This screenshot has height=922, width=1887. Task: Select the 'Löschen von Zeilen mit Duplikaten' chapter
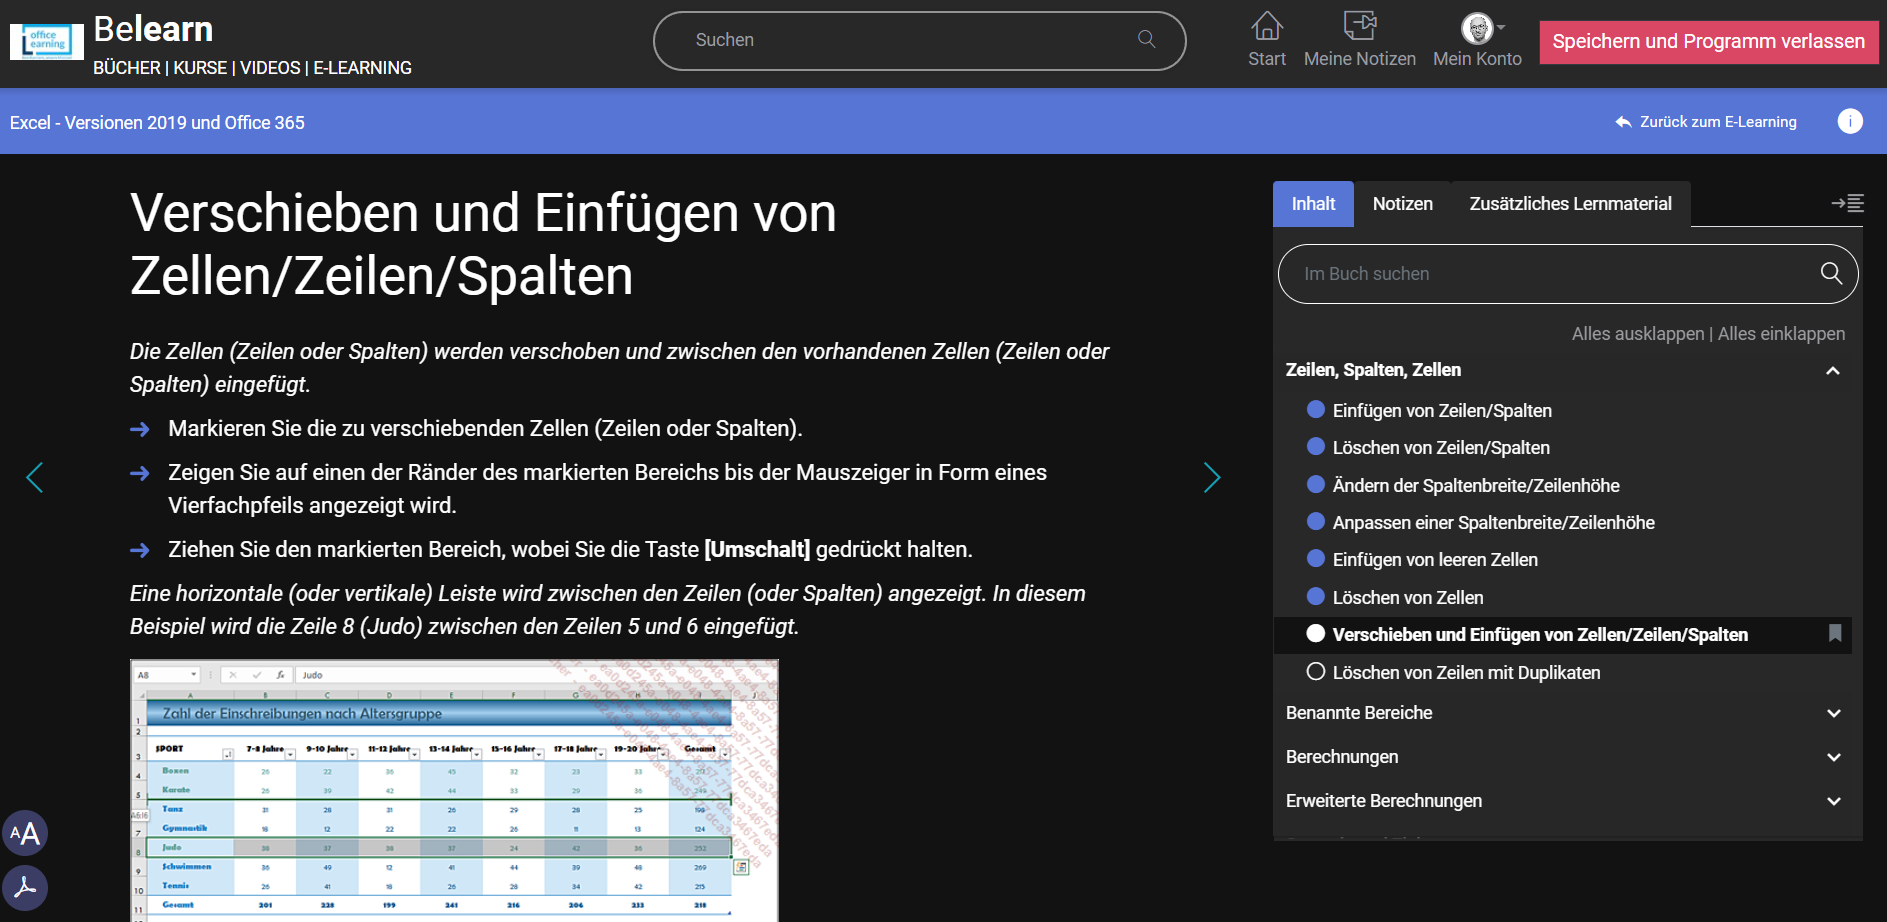click(1465, 672)
